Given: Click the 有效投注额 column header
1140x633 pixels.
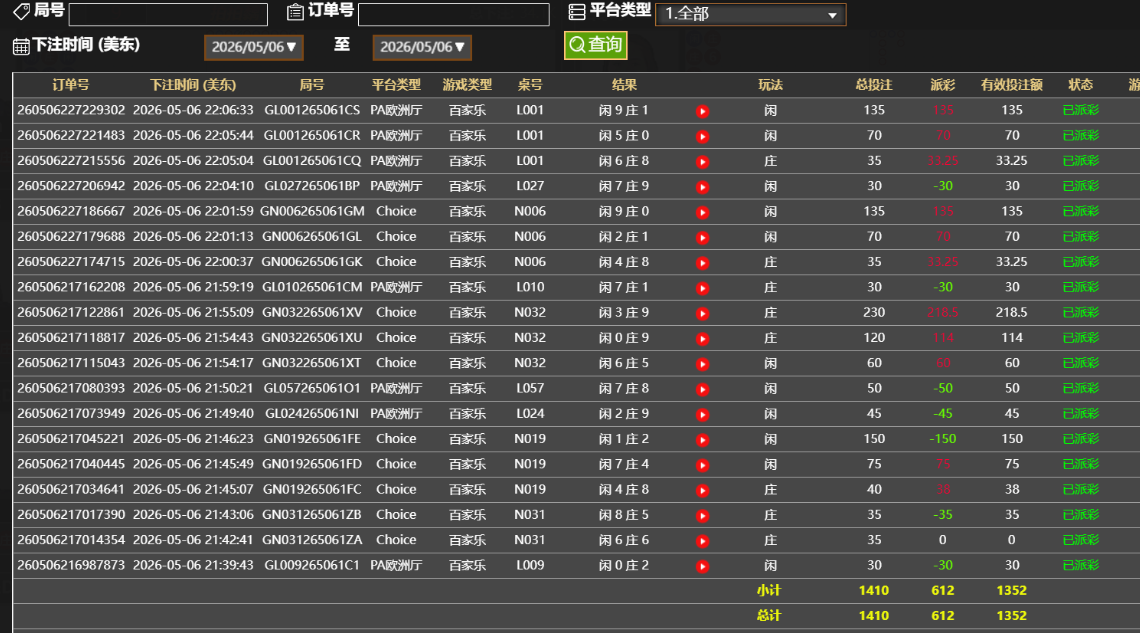Looking at the screenshot, I should pyautogui.click(x=1012, y=85).
